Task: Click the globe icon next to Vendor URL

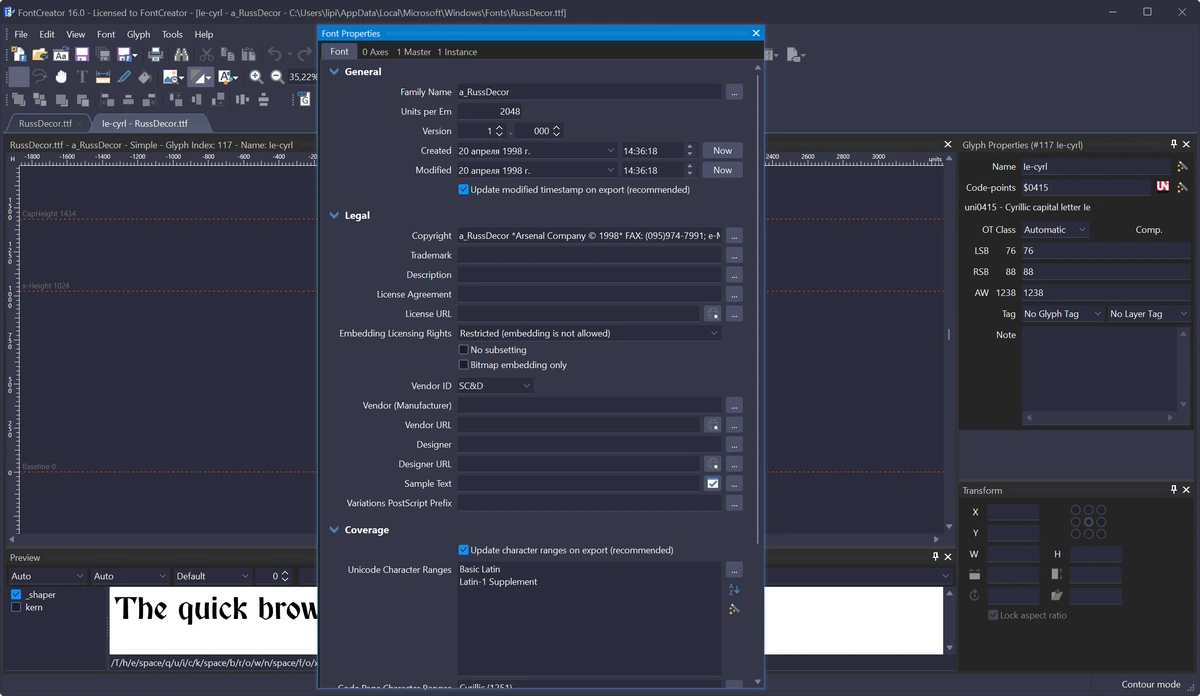Action: (712, 425)
